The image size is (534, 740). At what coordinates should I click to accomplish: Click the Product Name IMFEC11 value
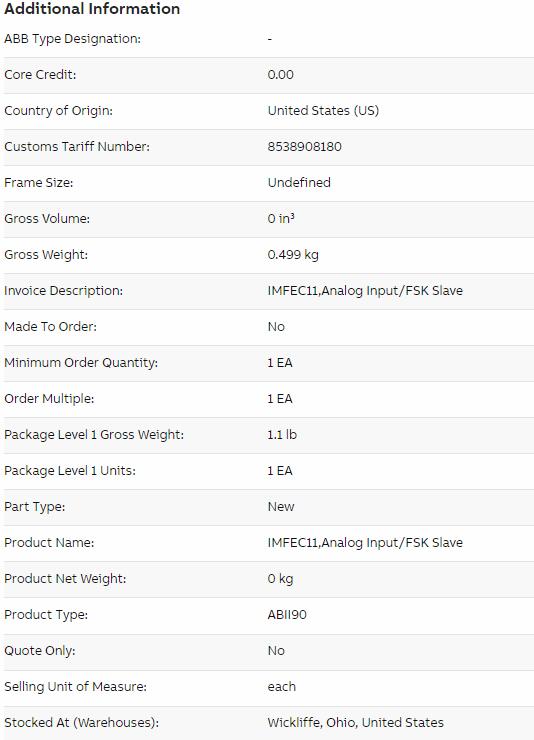pyautogui.click(x=365, y=543)
